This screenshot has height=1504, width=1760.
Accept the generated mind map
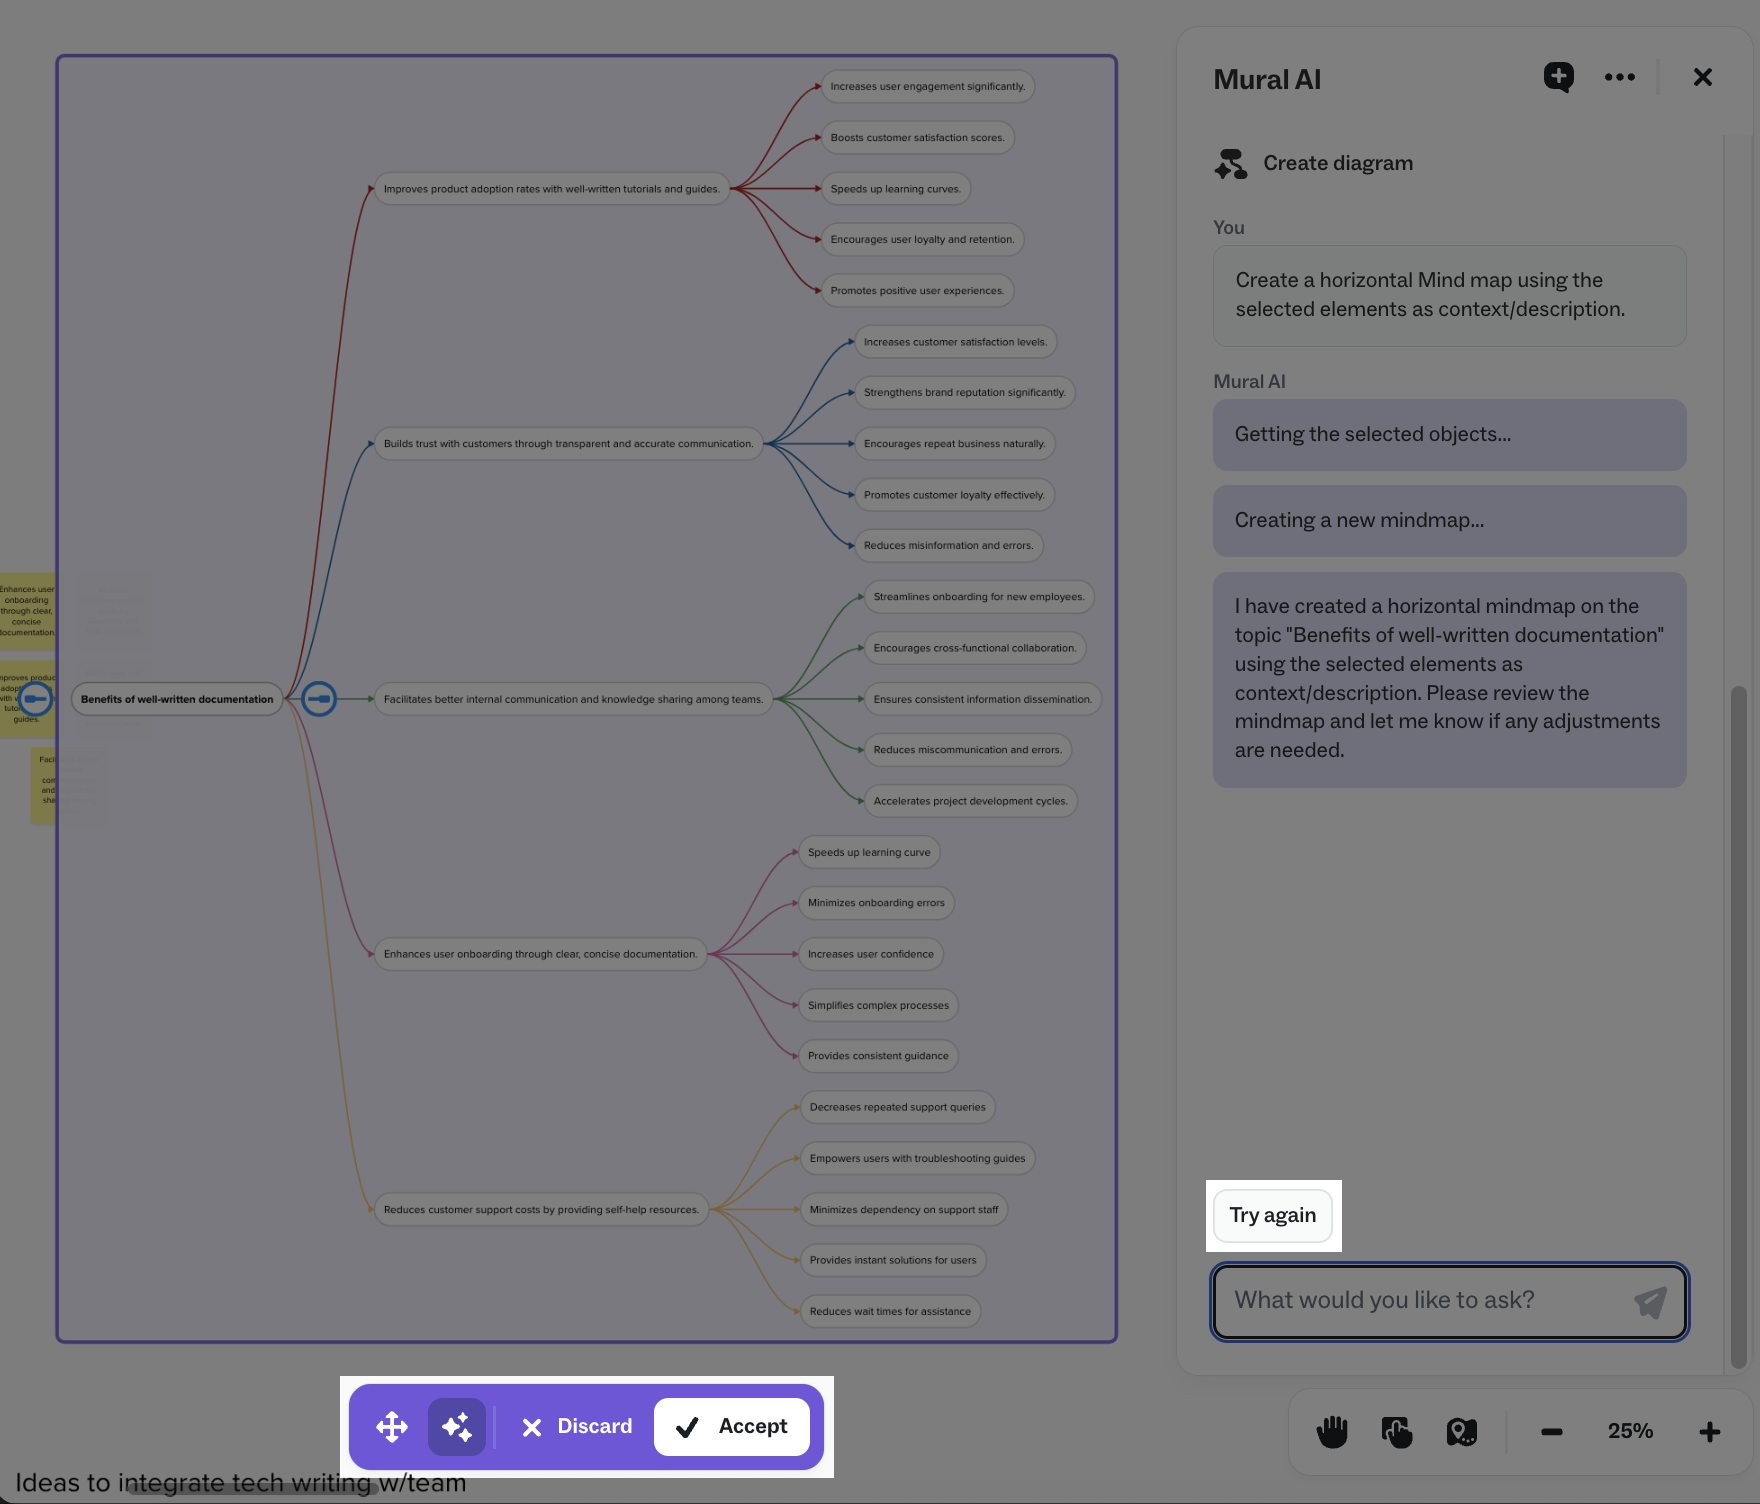point(731,1427)
